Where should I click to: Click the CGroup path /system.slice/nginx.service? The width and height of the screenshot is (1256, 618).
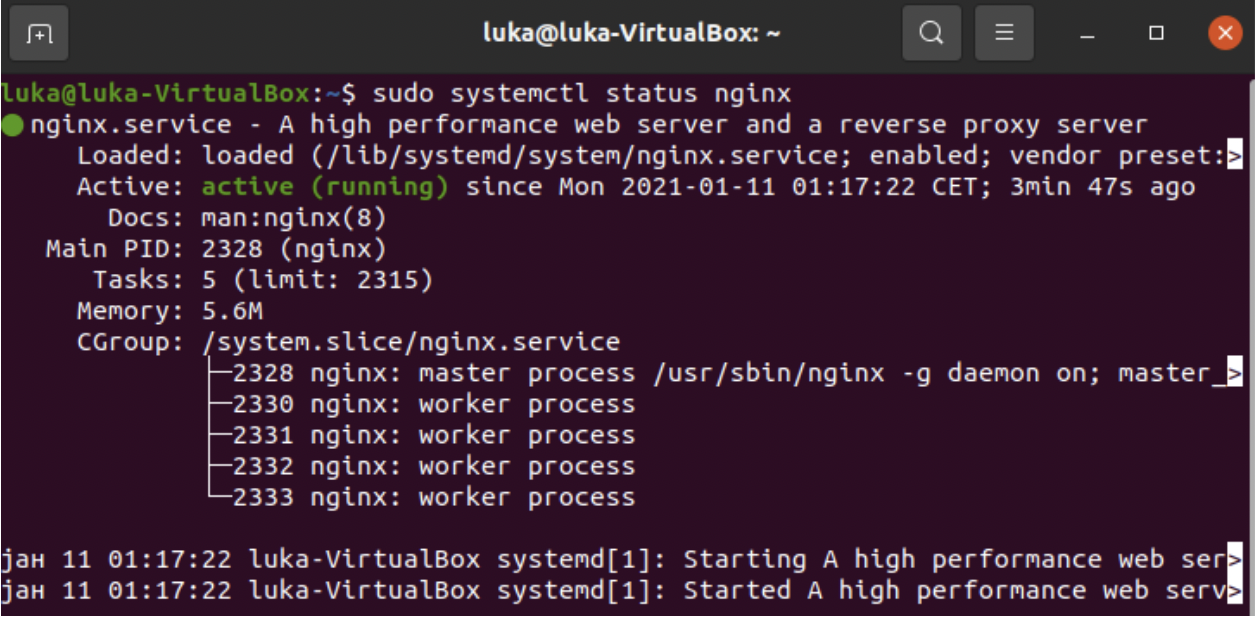411,342
